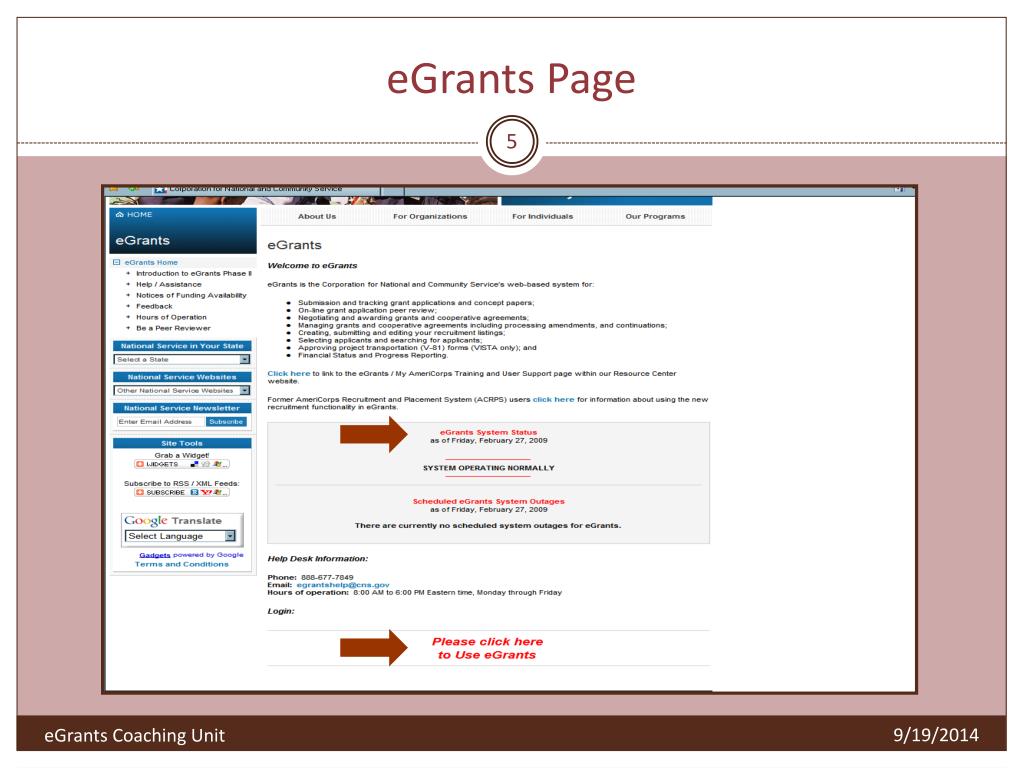Viewport: 1024px width, 768px height.
Task: Open Notices of Funding Availability
Action: coord(191,295)
